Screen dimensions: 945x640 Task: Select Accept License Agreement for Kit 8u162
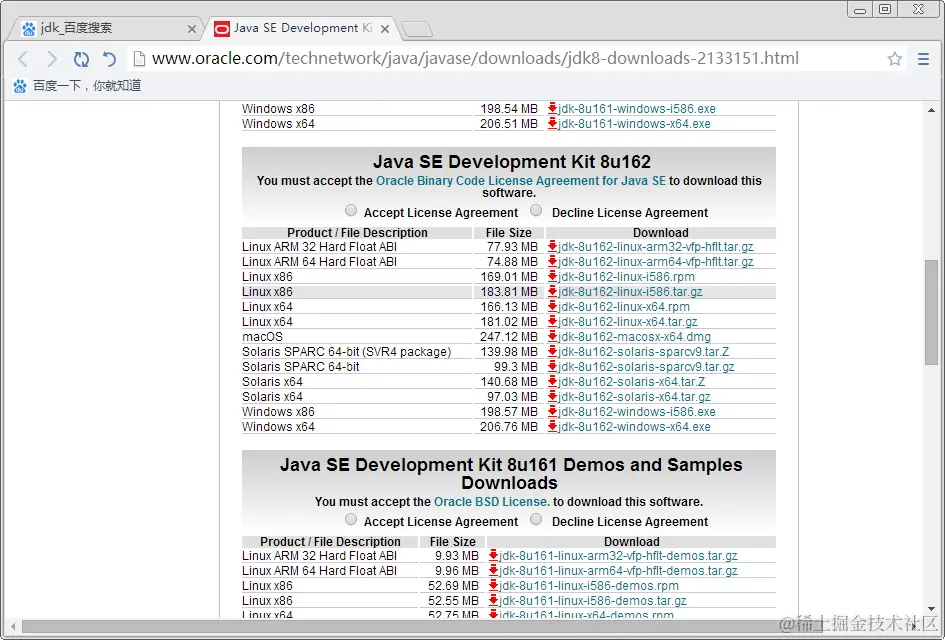(351, 210)
